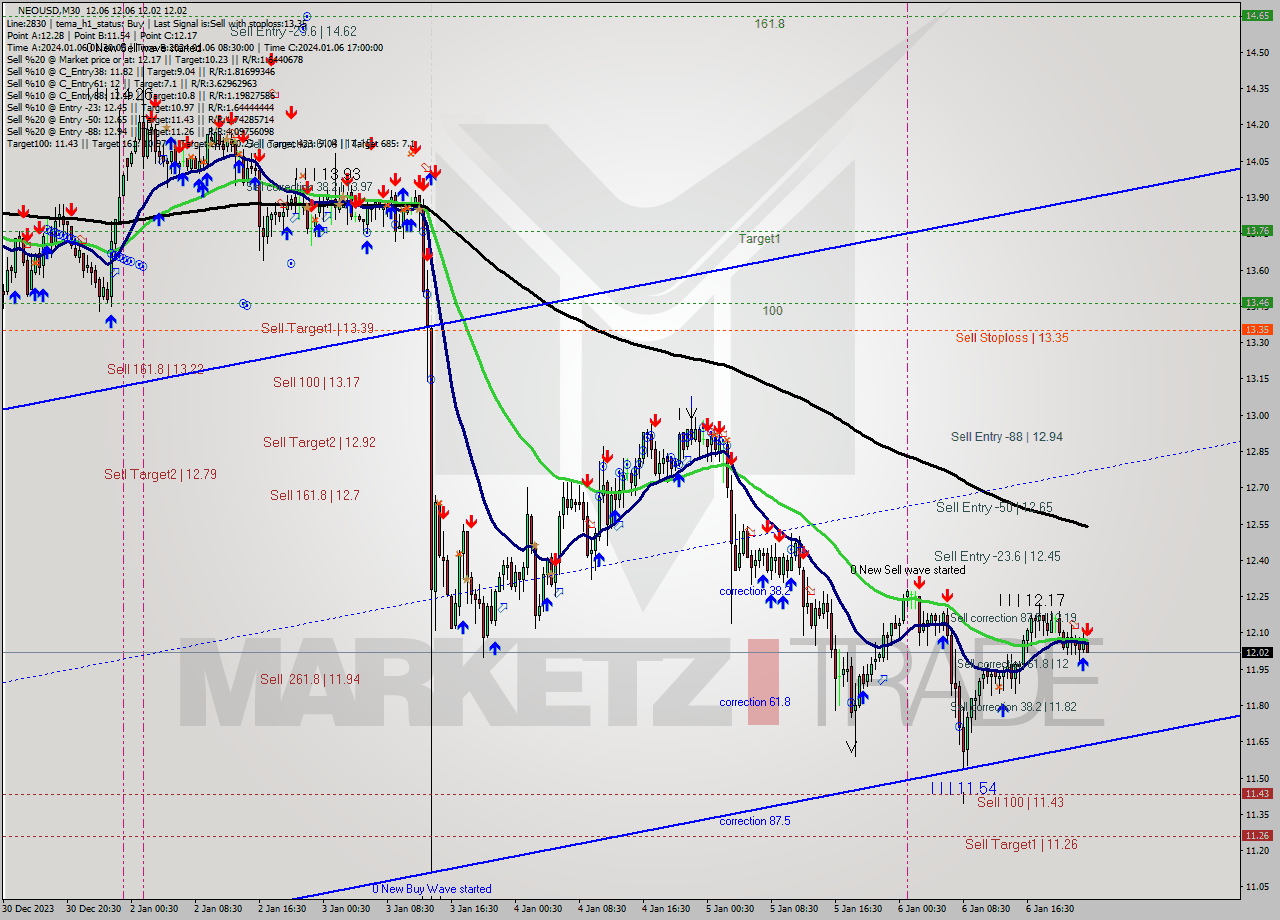Click the 12.55 price axis value

click(x=1256, y=524)
